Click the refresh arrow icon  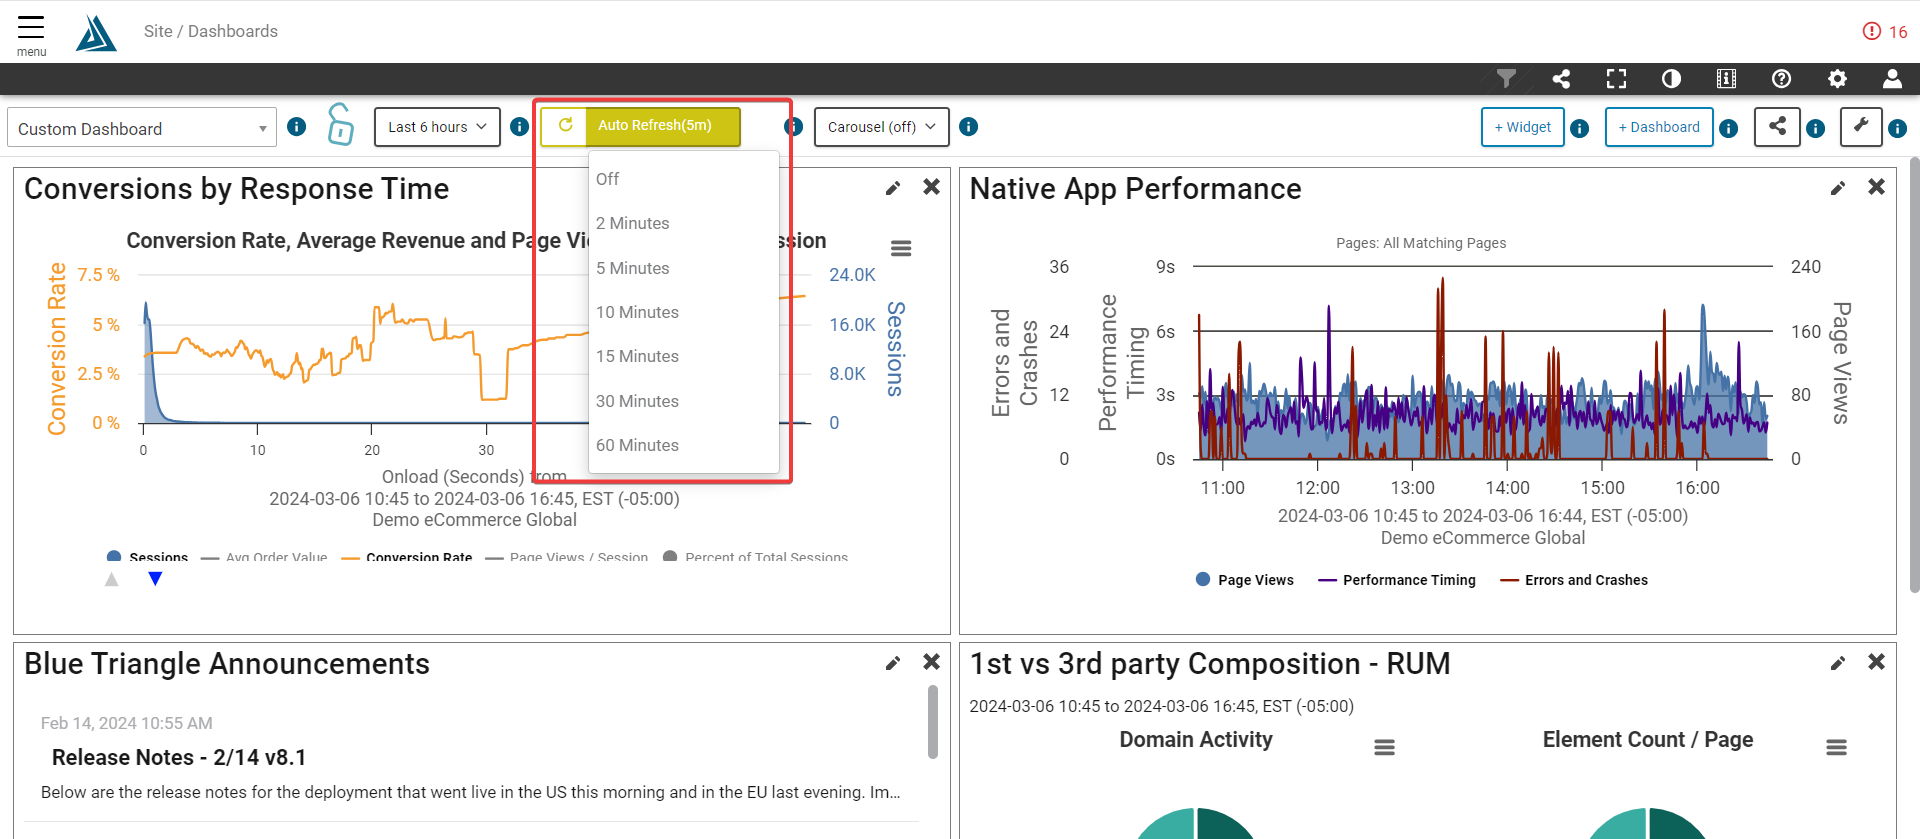[565, 125]
